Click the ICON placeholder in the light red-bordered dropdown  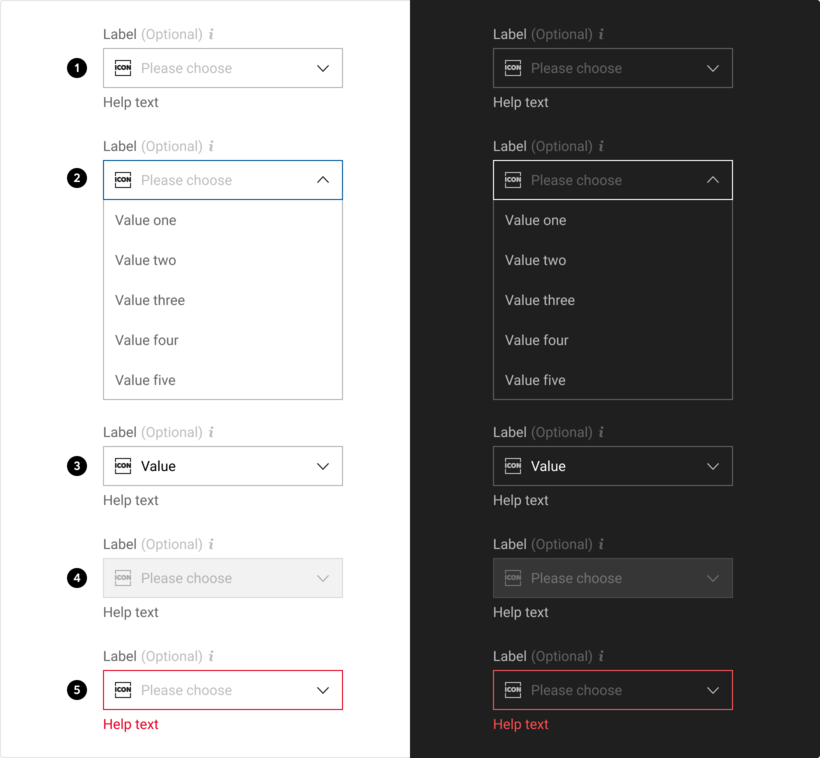pos(123,690)
